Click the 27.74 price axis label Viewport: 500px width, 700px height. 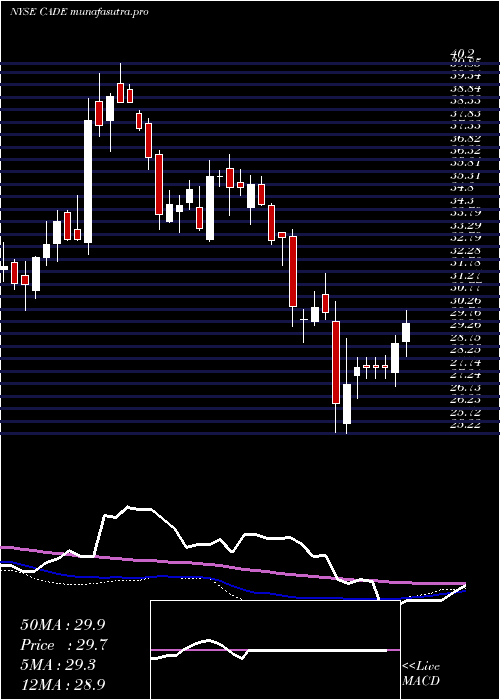pos(467,363)
